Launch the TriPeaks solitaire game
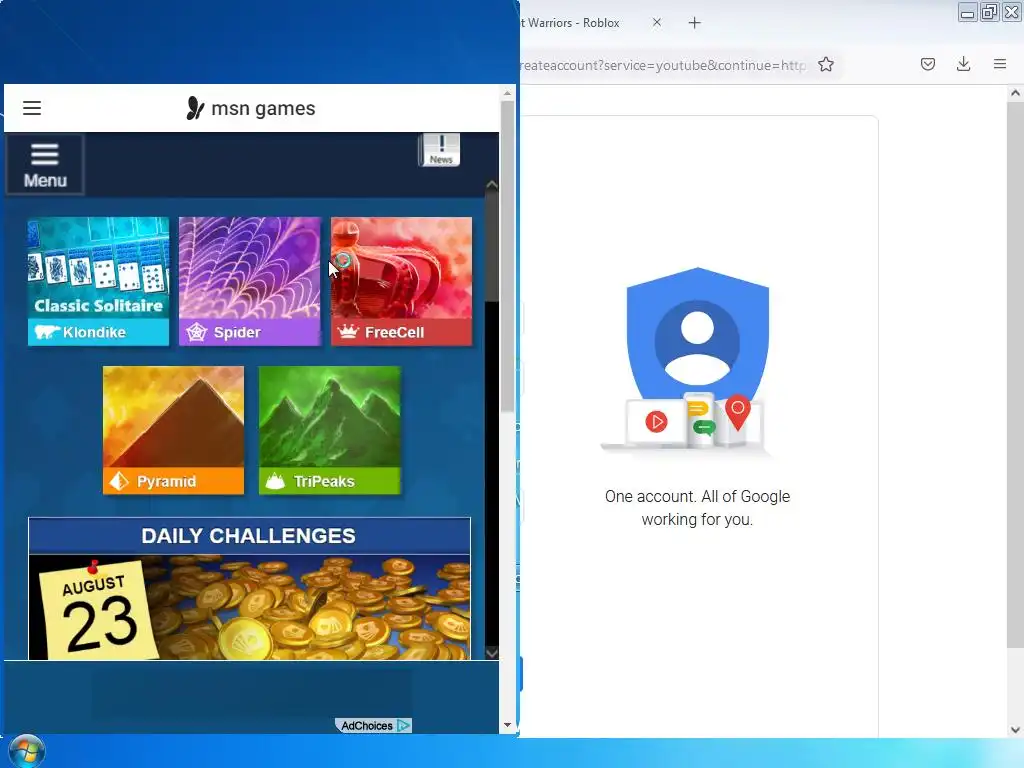This screenshot has width=1024, height=768. point(330,430)
